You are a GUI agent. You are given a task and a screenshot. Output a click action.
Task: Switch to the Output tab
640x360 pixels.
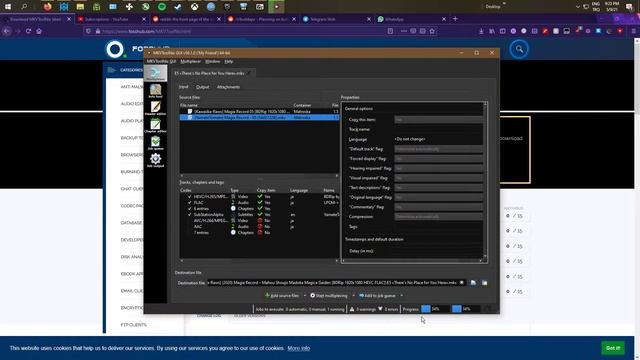[202, 87]
